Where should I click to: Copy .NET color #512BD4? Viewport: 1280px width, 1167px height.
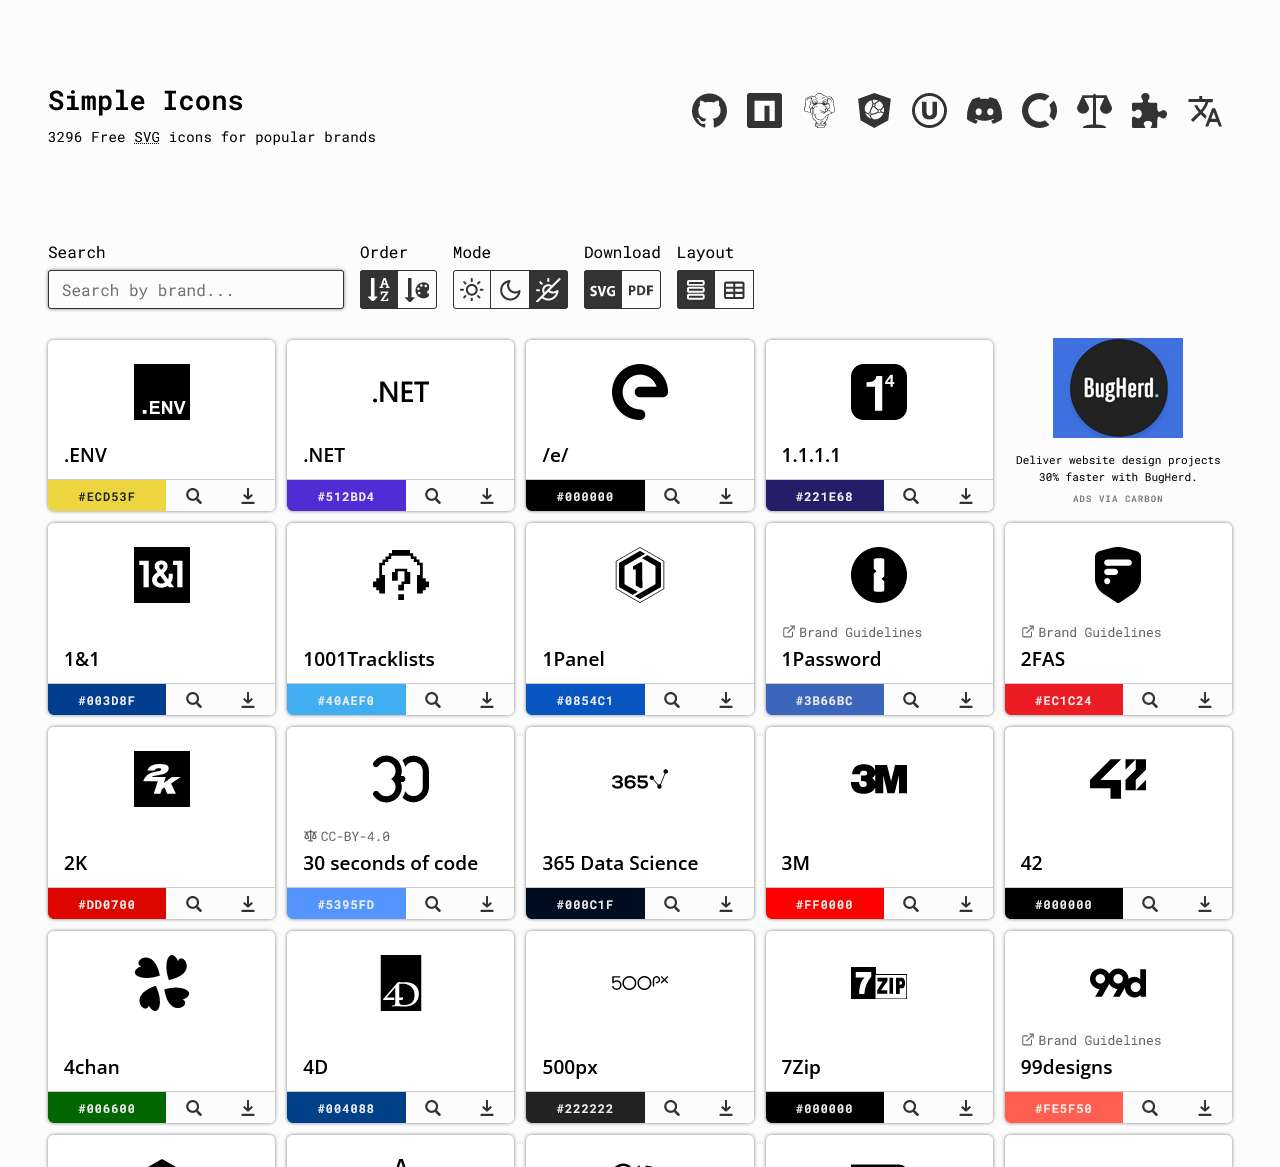click(x=346, y=496)
